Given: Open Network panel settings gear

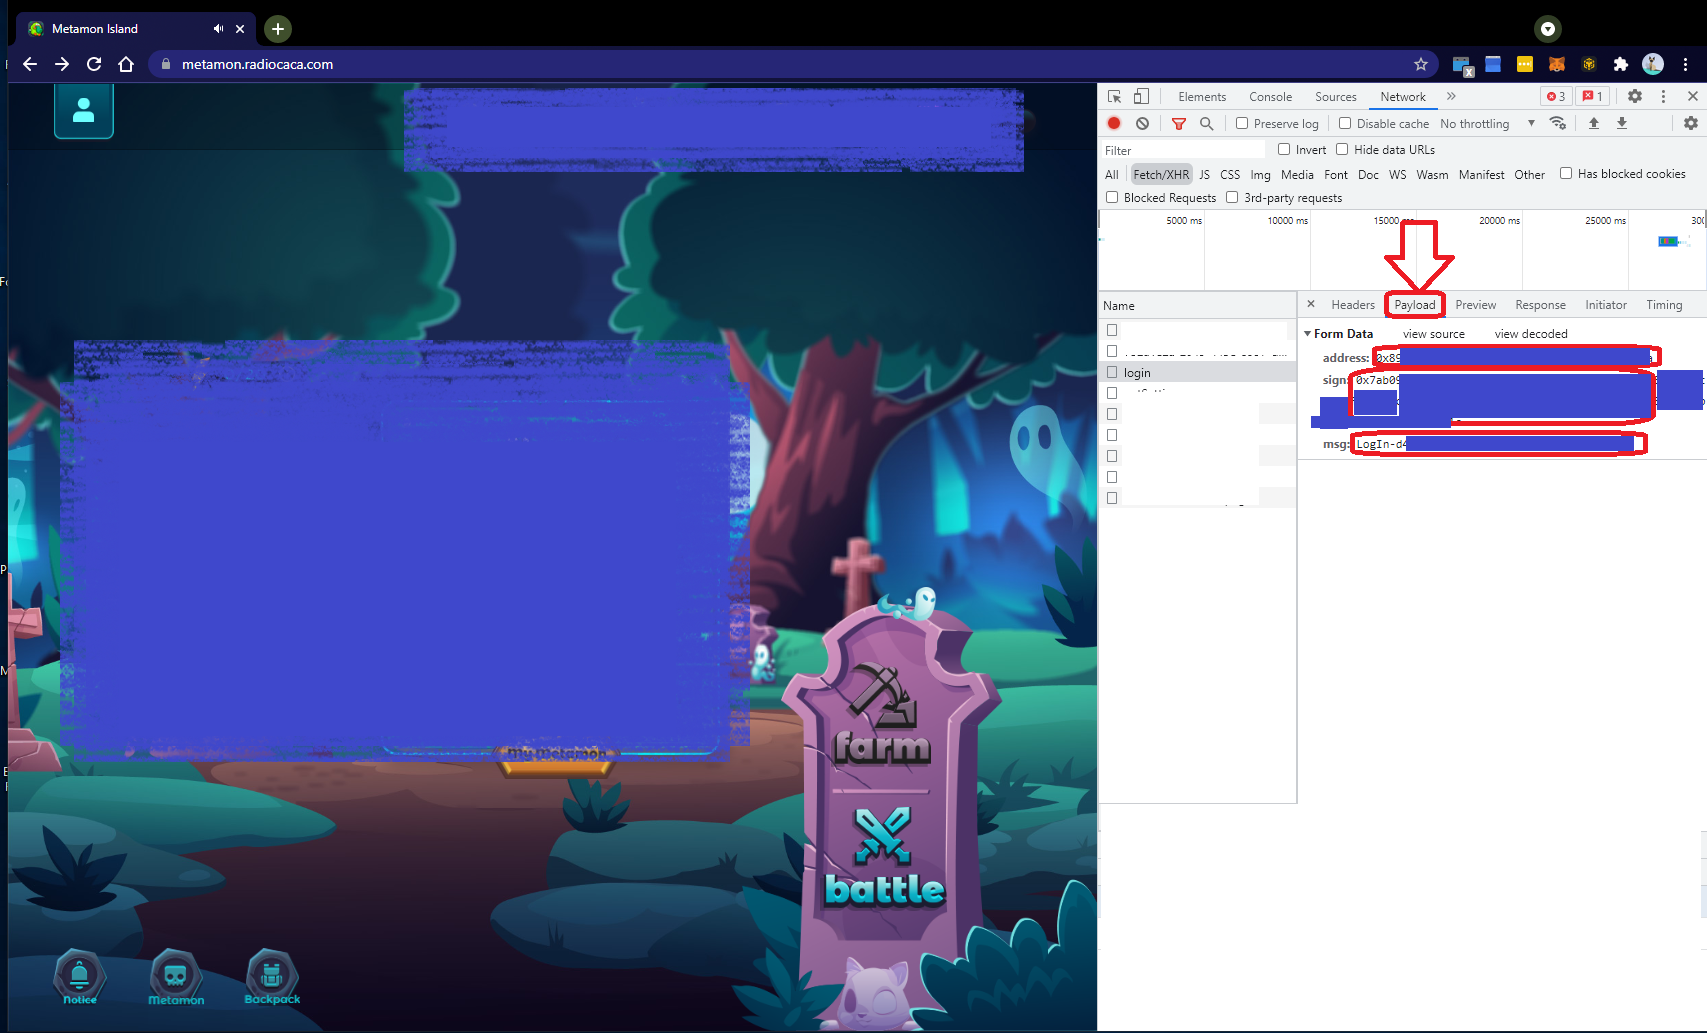Looking at the screenshot, I should pyautogui.click(x=1691, y=123).
